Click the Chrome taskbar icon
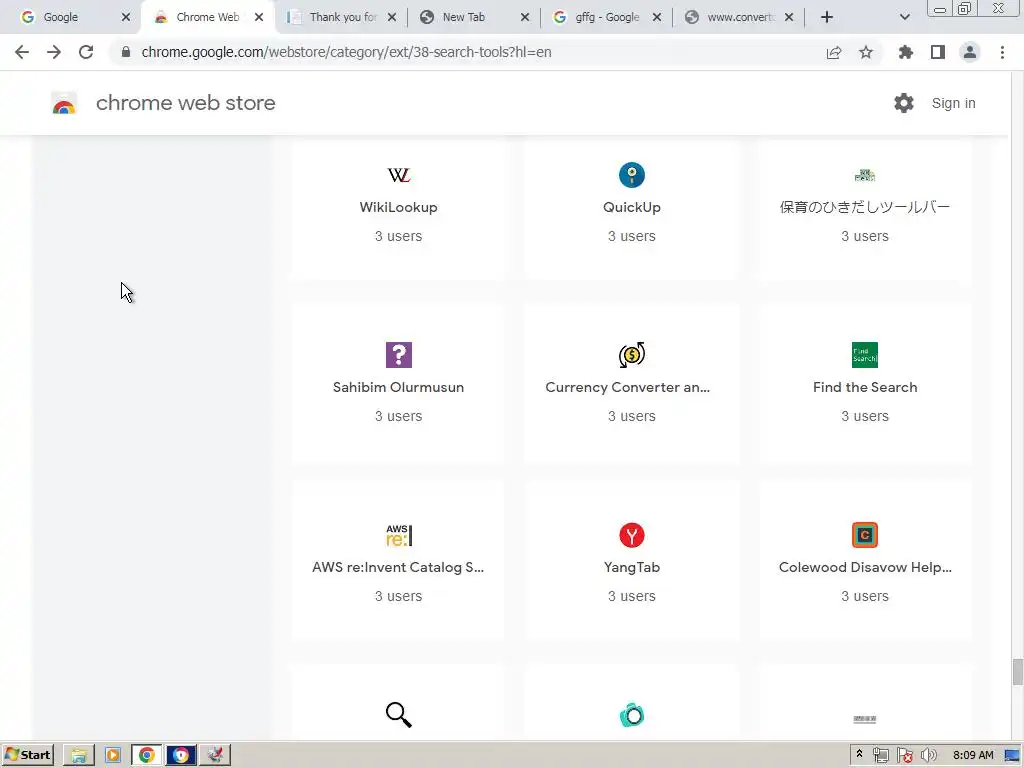The width and height of the screenshot is (1024, 768). (147, 755)
